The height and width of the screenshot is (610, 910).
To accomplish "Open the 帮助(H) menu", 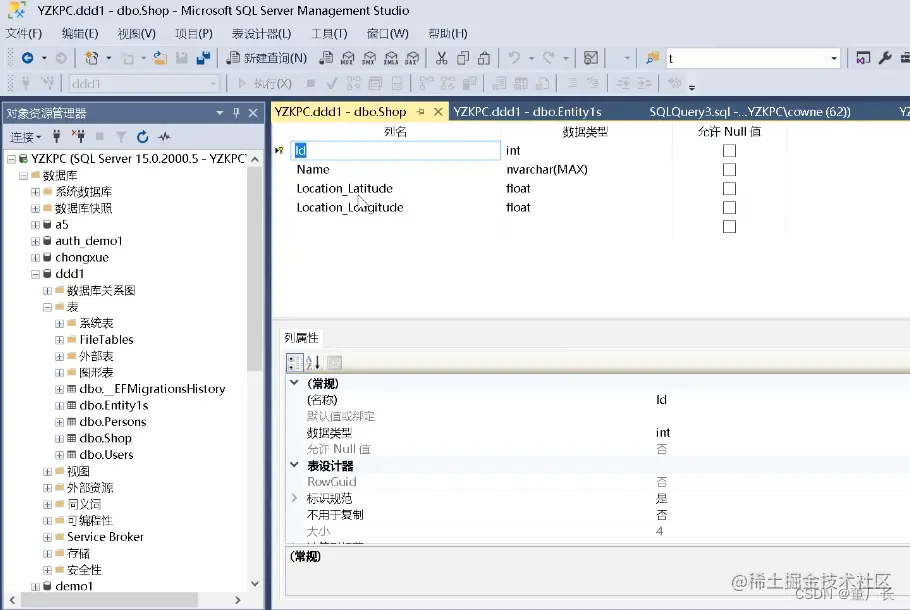I will click(x=447, y=34).
